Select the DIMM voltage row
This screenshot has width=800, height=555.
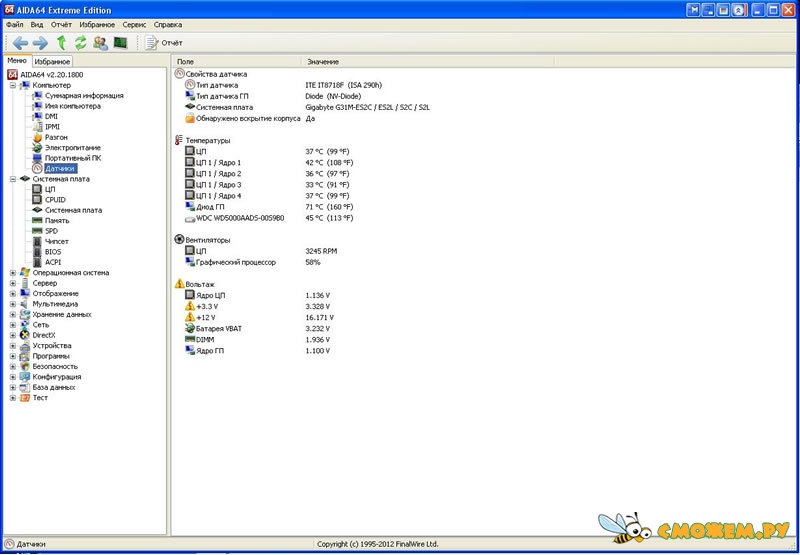(257, 339)
